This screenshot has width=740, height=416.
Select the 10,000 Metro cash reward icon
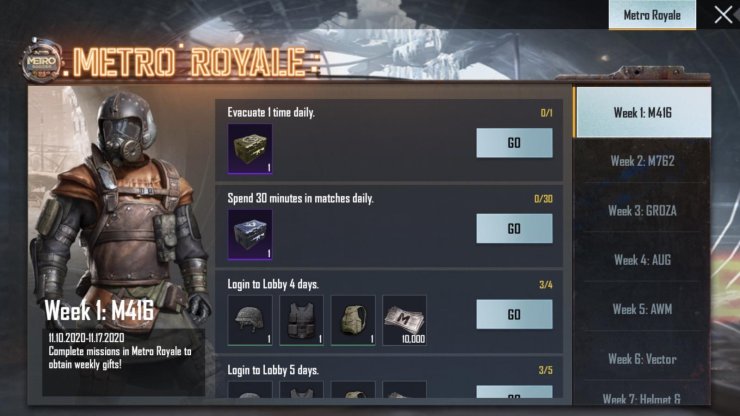tap(404, 321)
